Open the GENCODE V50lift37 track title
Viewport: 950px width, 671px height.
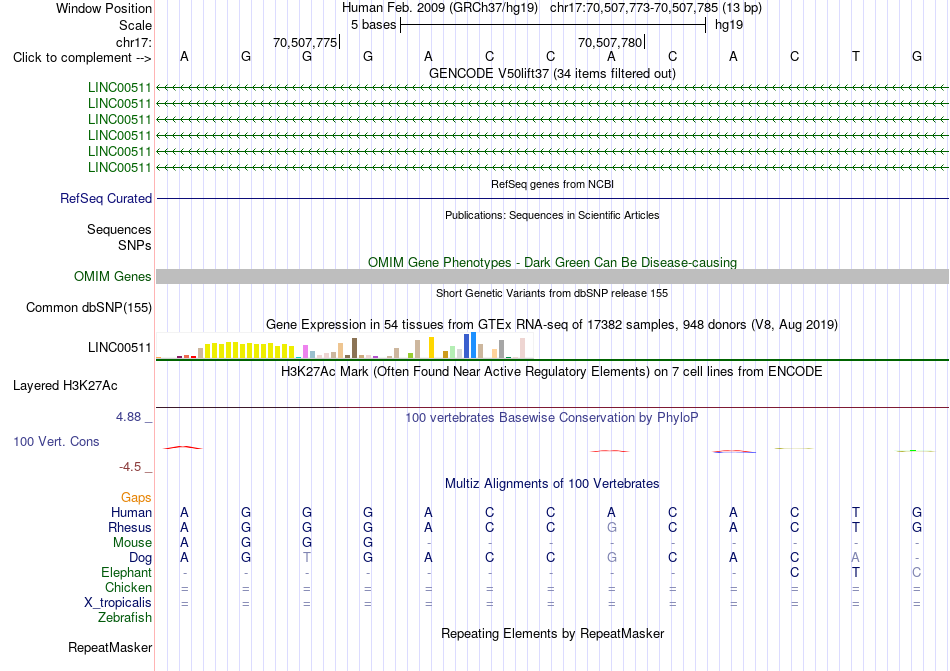(x=552, y=73)
